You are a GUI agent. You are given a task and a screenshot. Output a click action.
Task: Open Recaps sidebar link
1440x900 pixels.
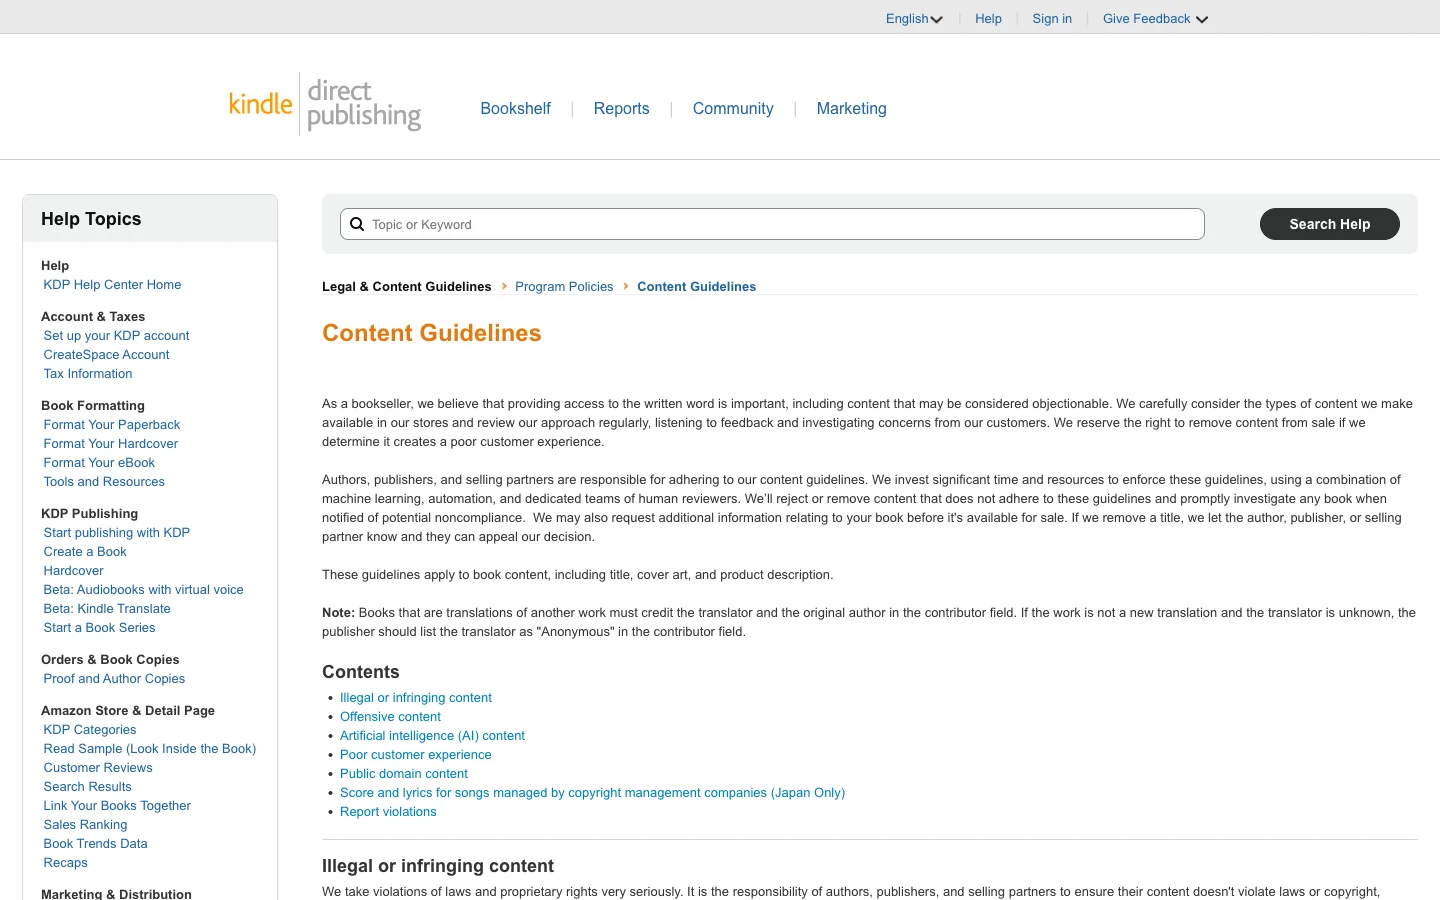(x=65, y=863)
